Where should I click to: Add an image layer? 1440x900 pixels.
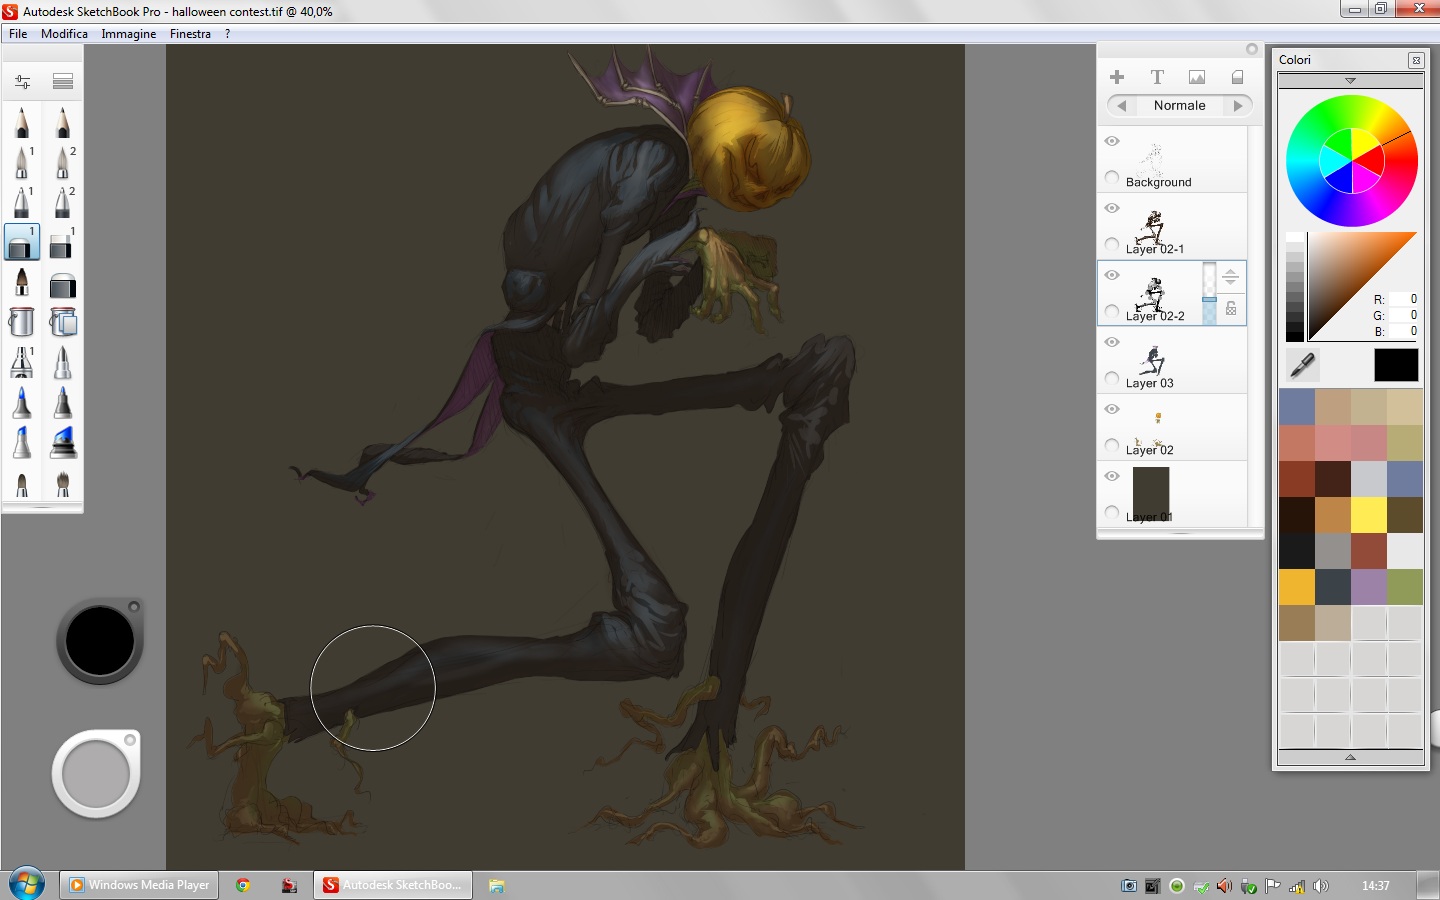pyautogui.click(x=1197, y=77)
